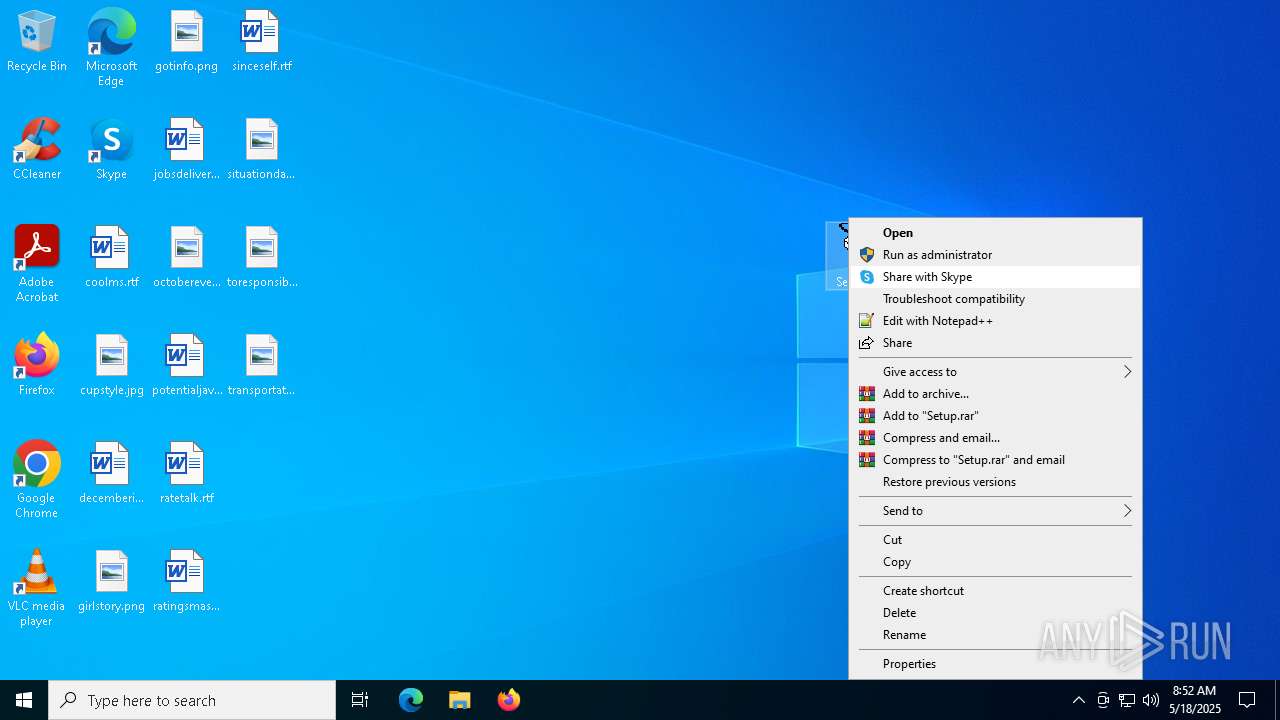Open VLC media player shortcut
This screenshot has width=1280, height=720.
(37, 588)
